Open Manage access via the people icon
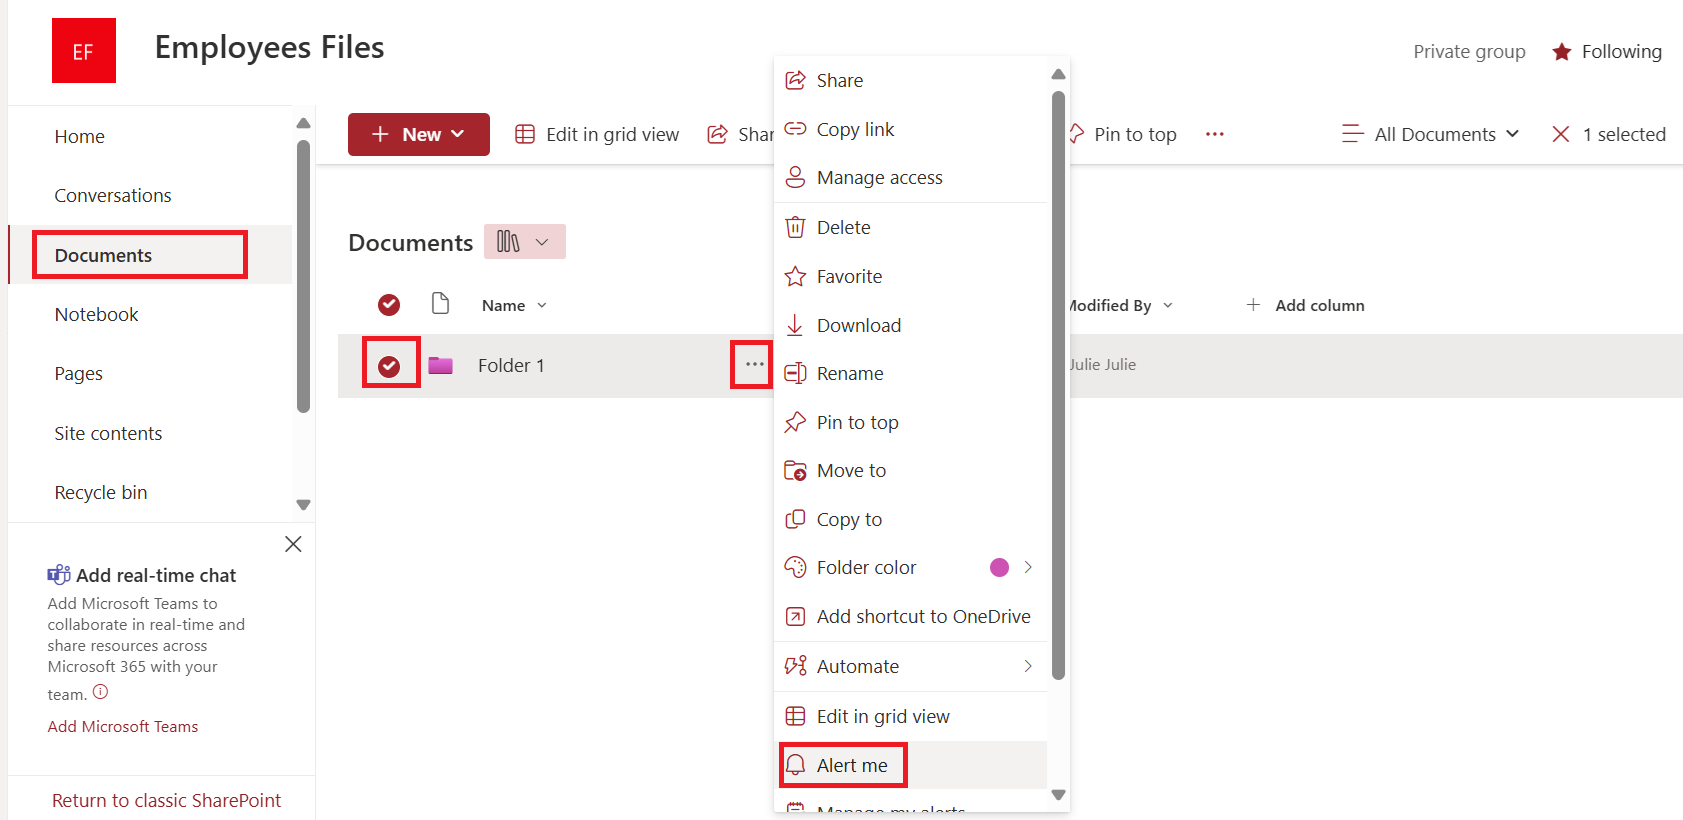Image resolution: width=1683 pixels, height=820 pixels. [795, 177]
